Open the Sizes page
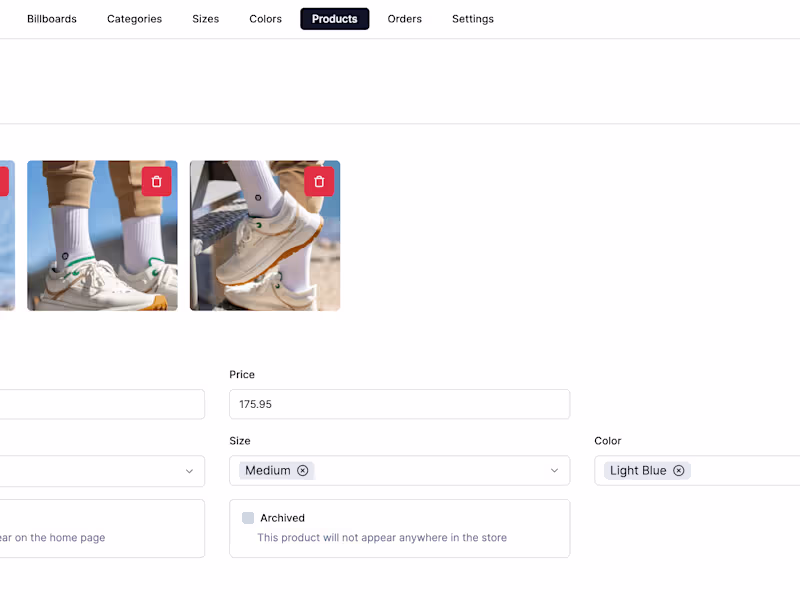Viewport: 800px width, 600px height. tap(205, 18)
